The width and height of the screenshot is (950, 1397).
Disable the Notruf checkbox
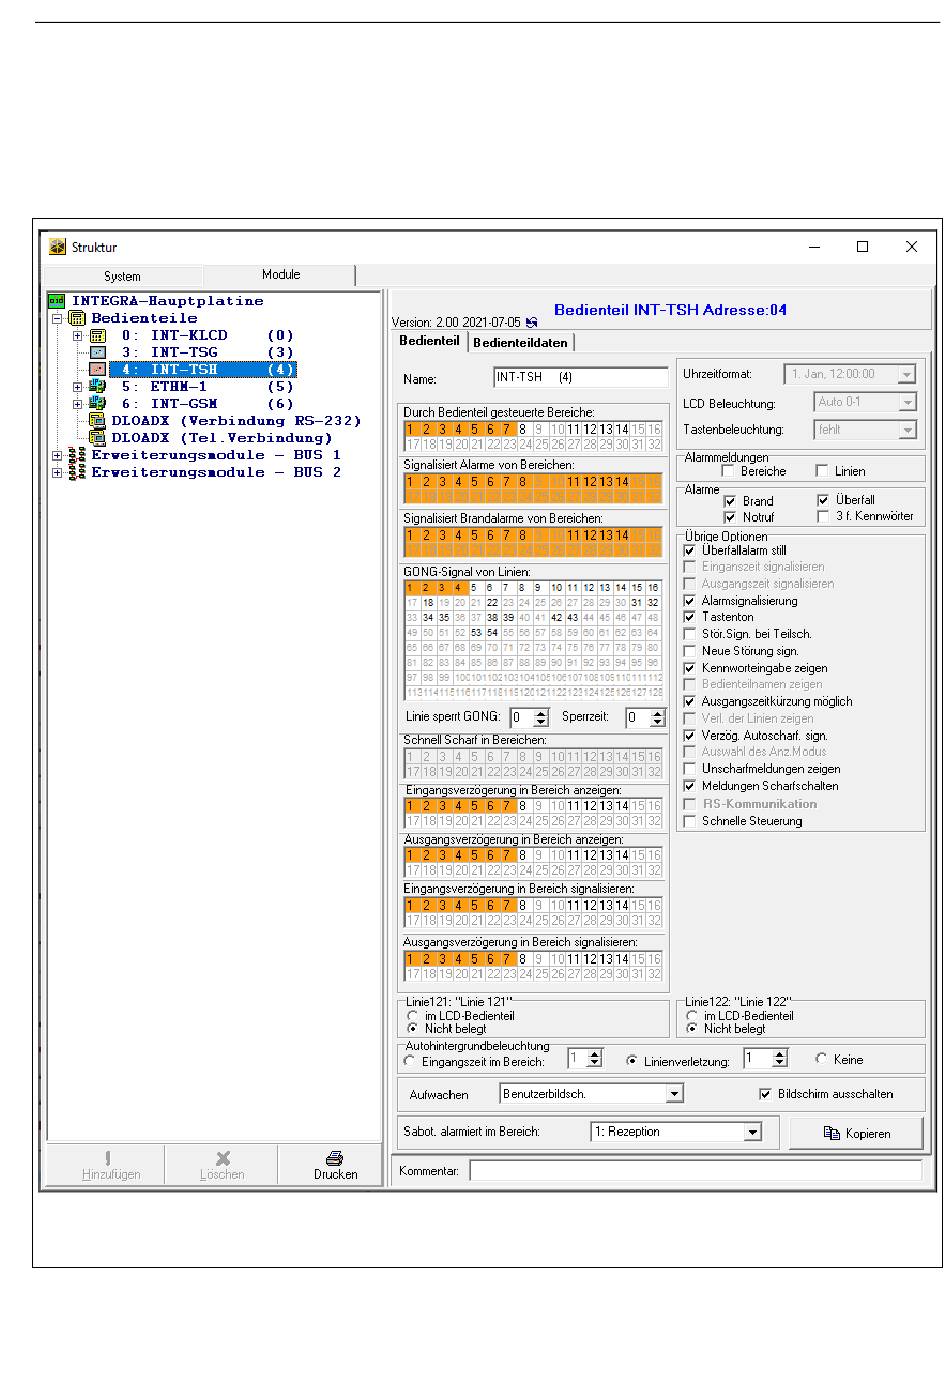click(x=730, y=517)
